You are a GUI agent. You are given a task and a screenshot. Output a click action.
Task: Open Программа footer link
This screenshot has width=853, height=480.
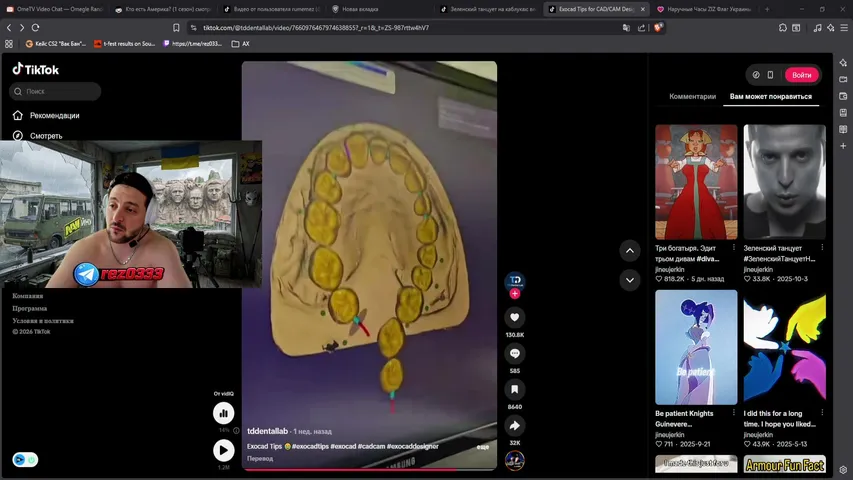(x=29, y=309)
